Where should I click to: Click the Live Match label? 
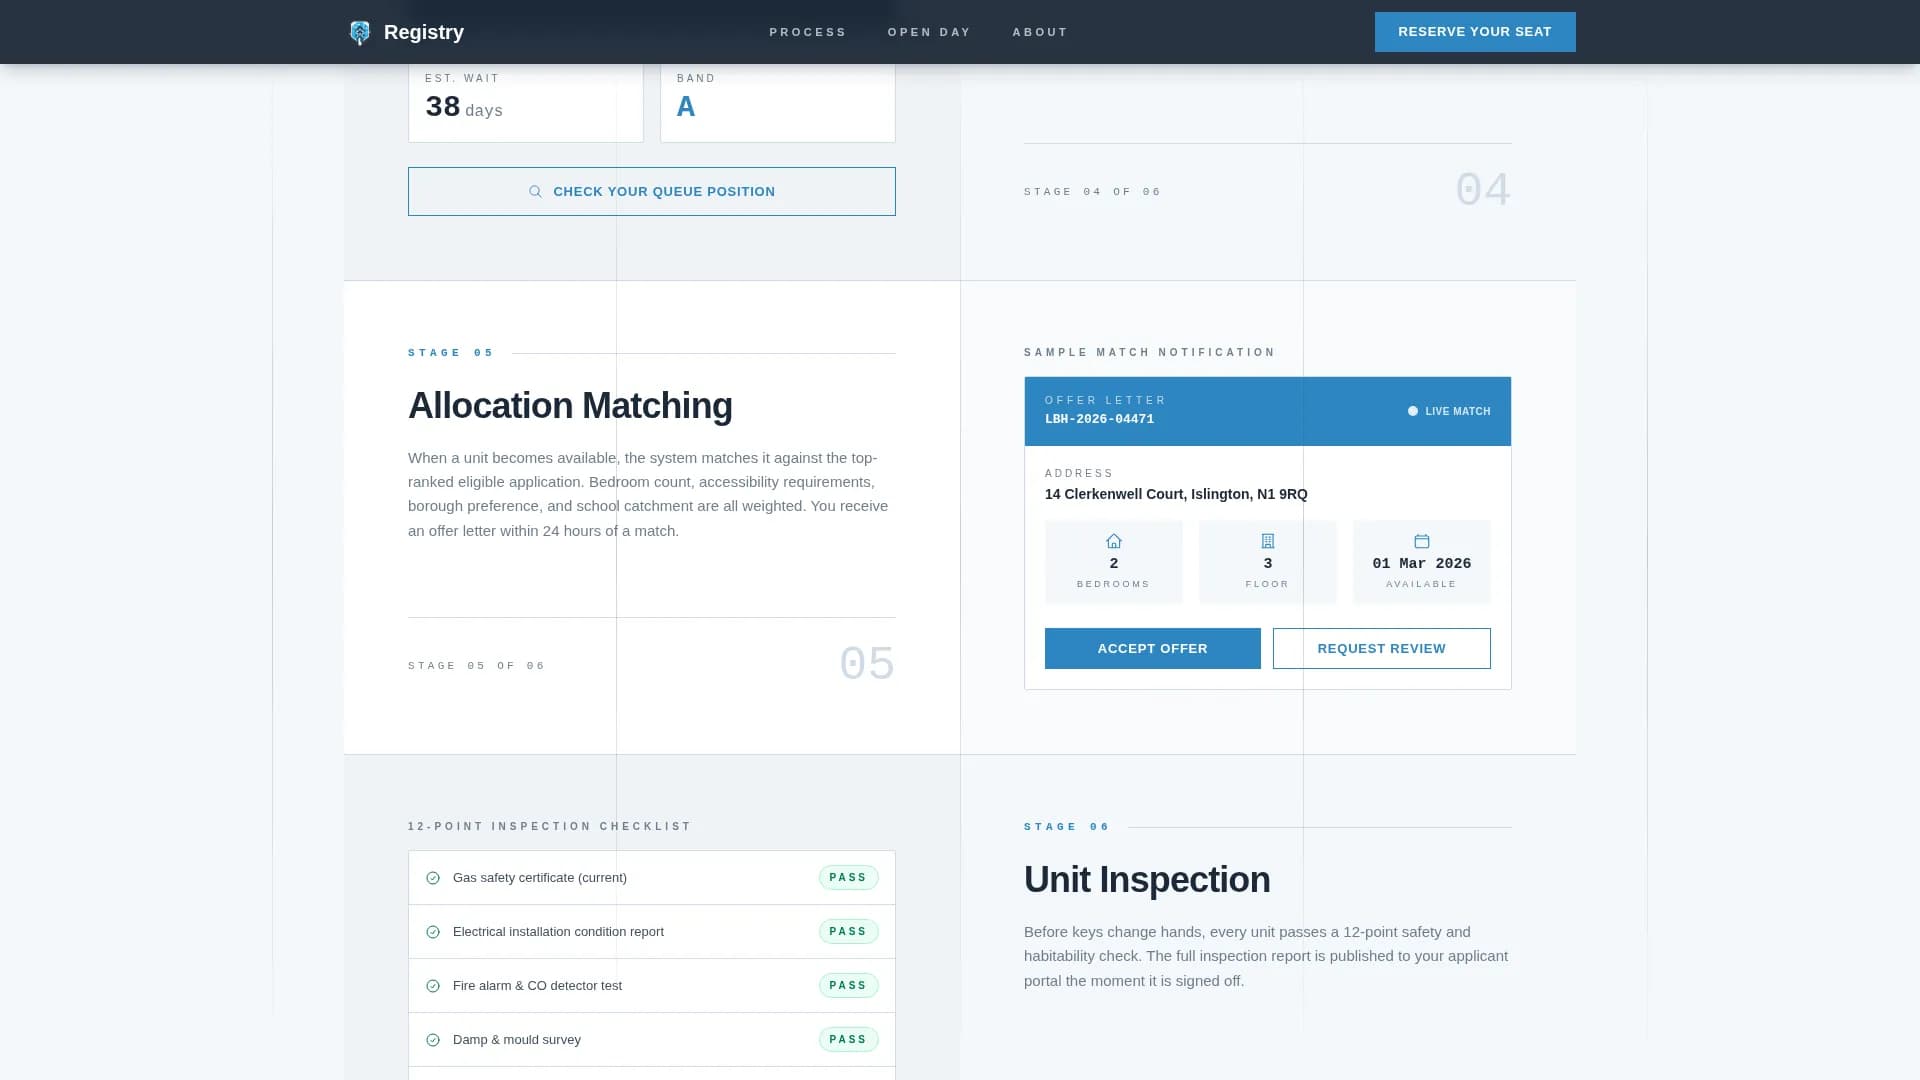click(1458, 411)
